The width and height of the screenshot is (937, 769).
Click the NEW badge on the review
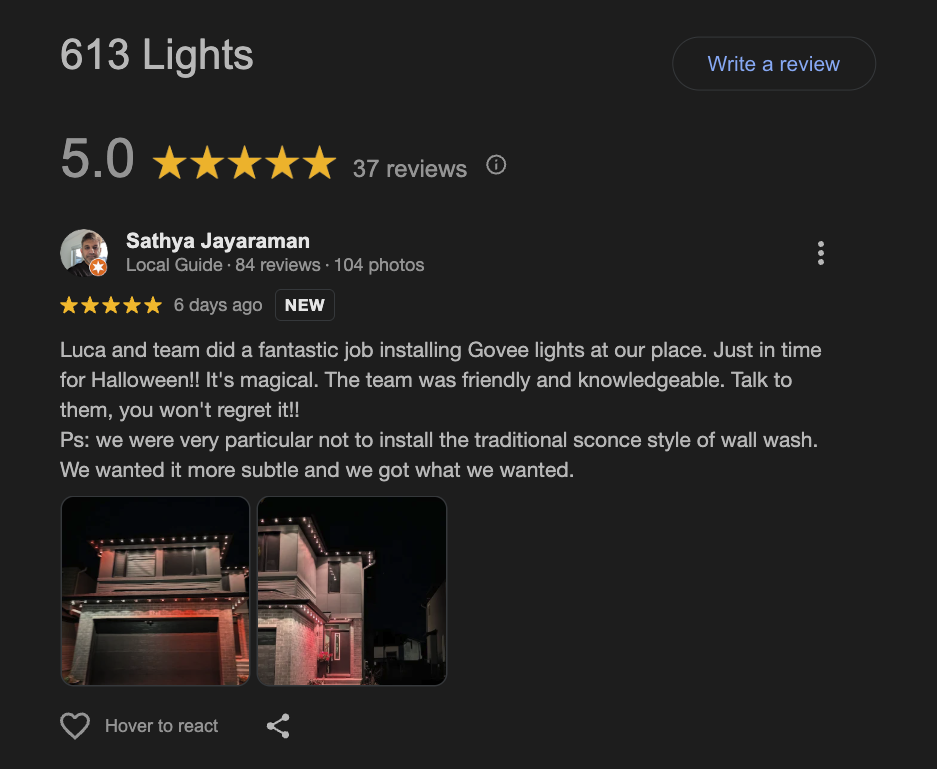coord(305,305)
